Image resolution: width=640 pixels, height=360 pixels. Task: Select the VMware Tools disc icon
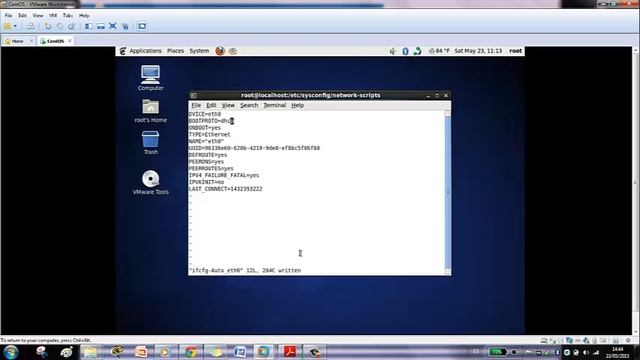click(151, 182)
